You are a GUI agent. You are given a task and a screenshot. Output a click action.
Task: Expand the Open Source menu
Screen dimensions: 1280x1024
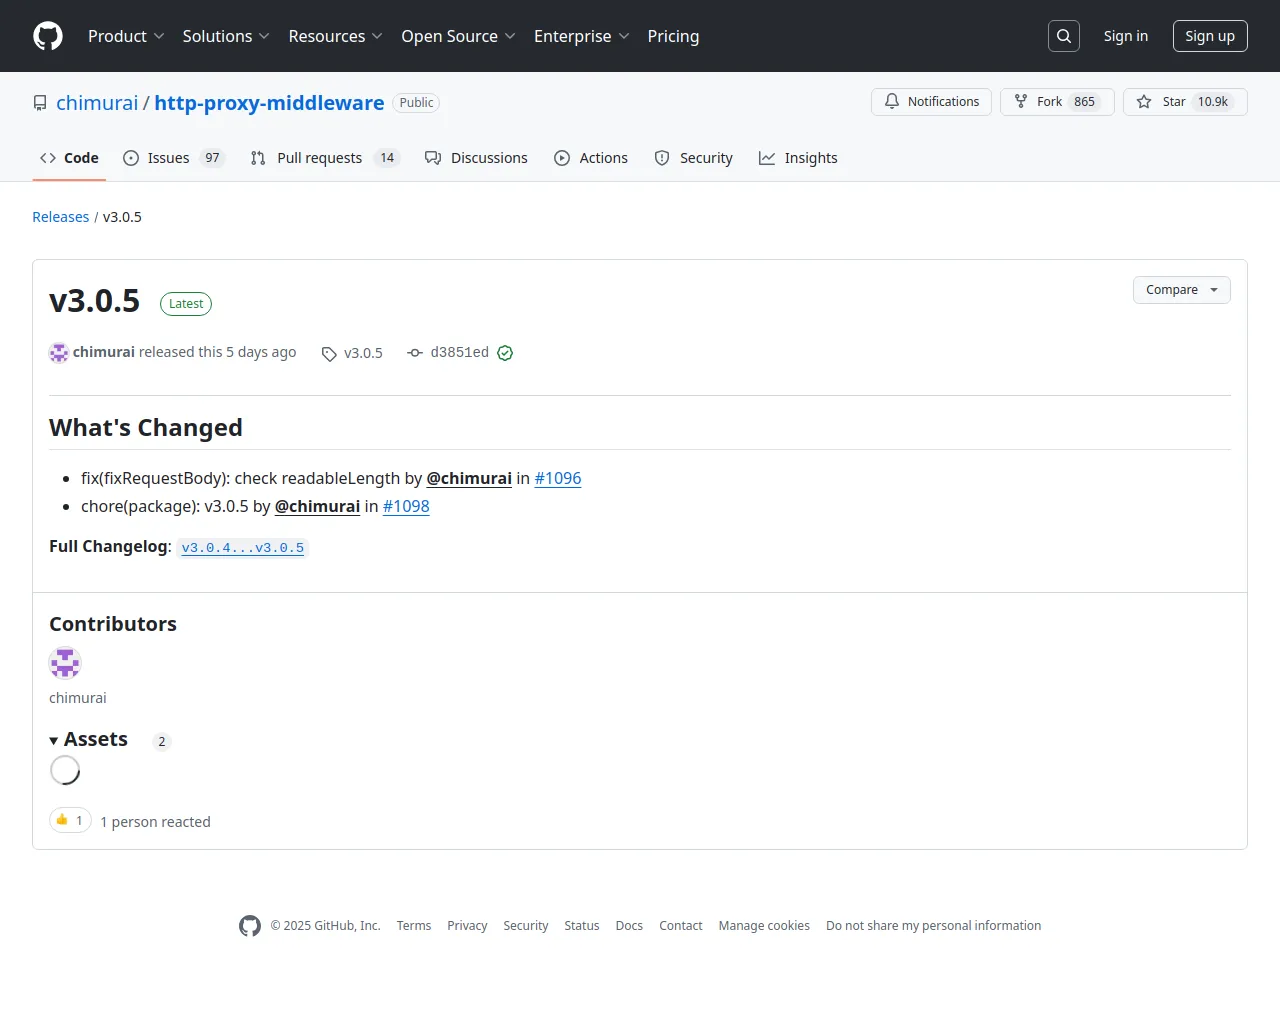pyautogui.click(x=458, y=36)
